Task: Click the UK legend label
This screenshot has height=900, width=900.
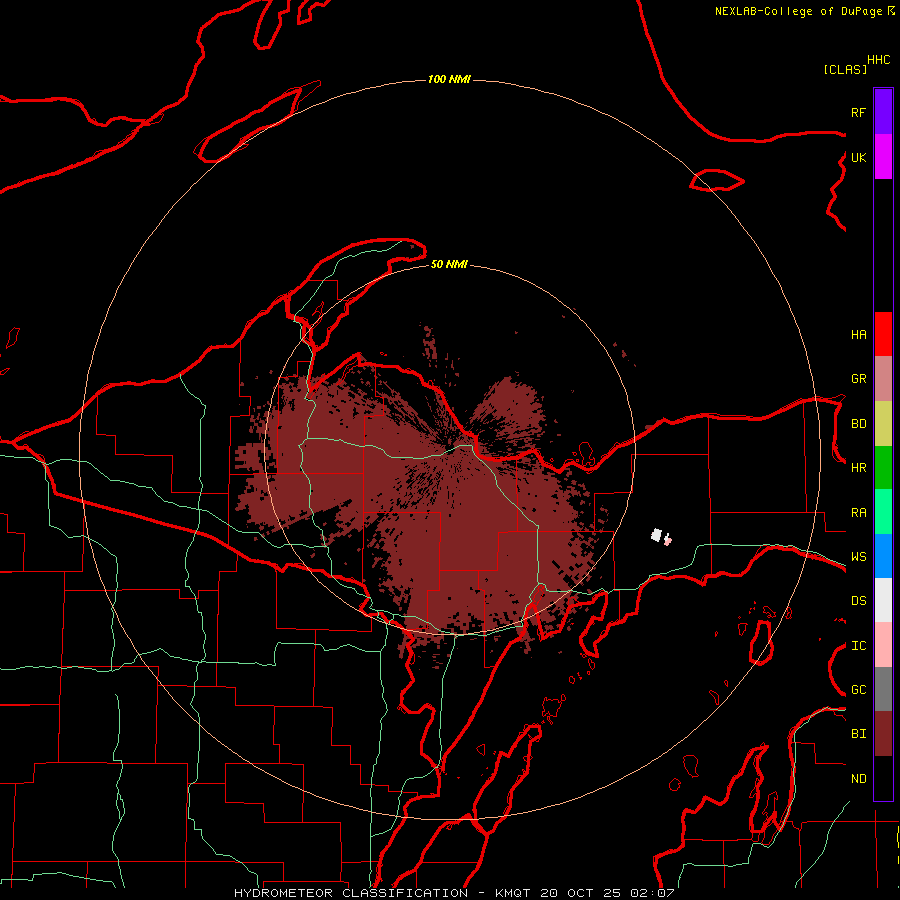Action: (x=858, y=157)
